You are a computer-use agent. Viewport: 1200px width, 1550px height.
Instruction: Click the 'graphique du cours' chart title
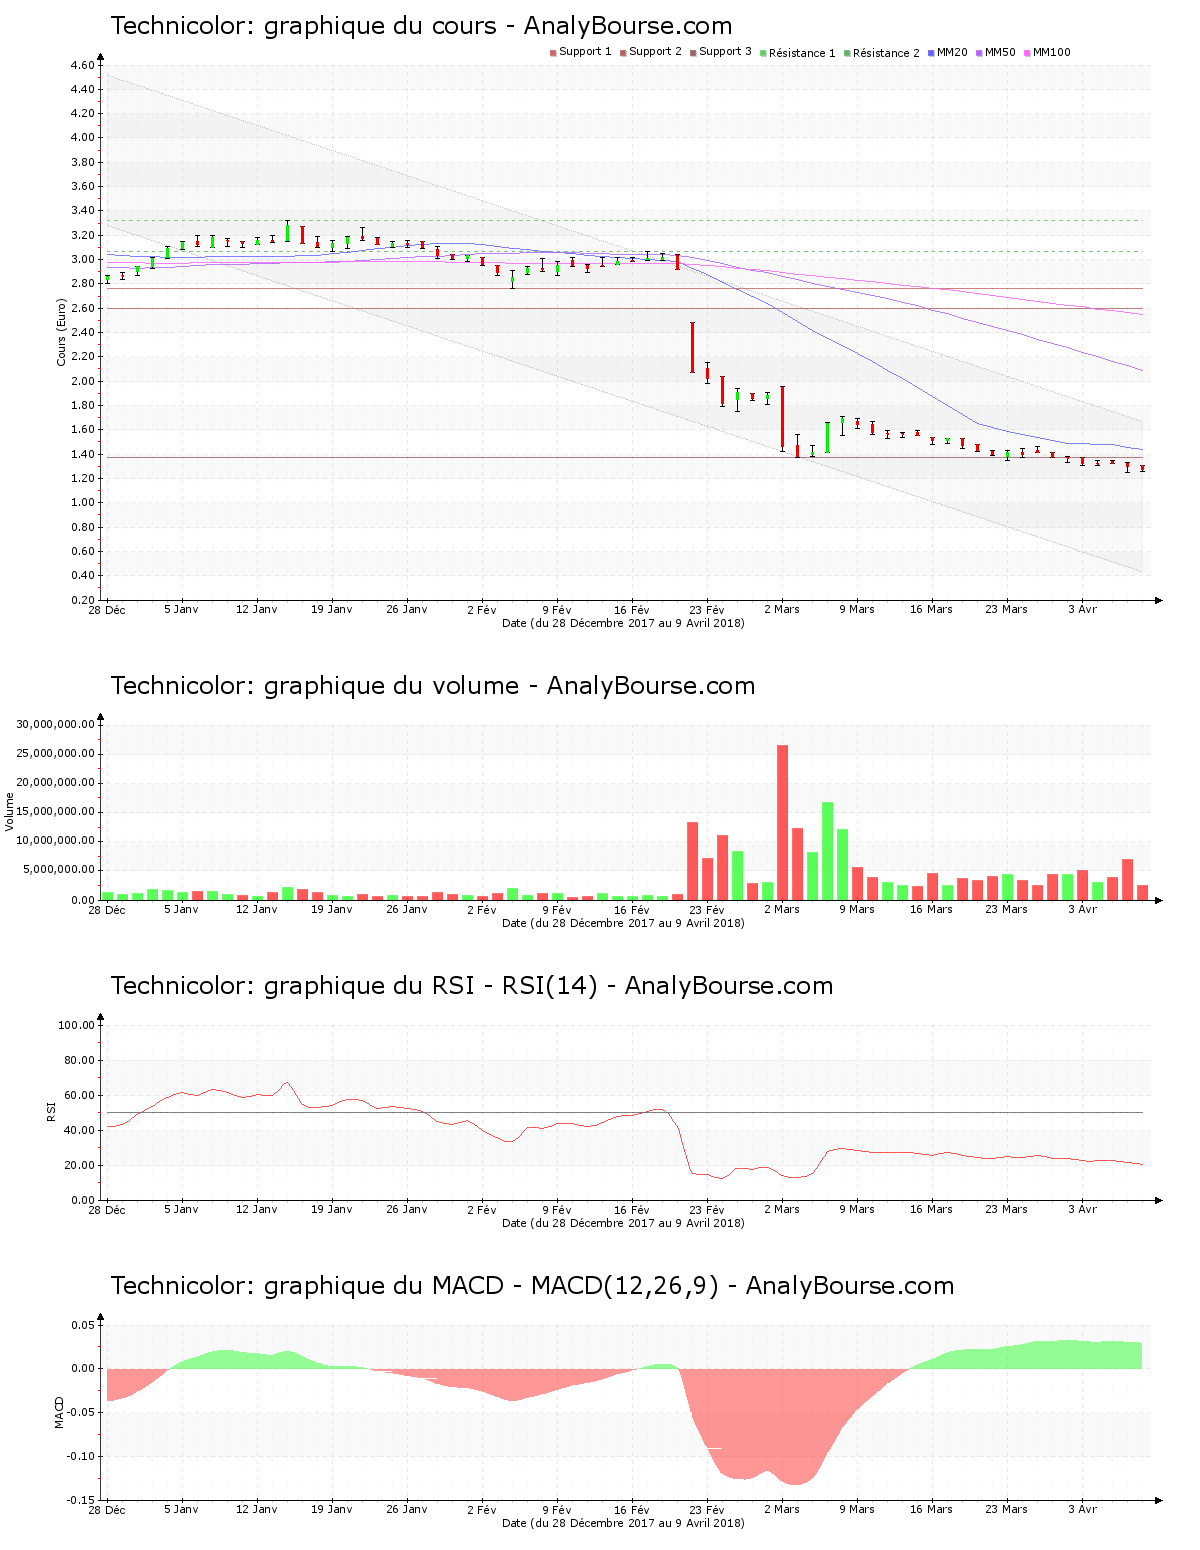tap(421, 26)
